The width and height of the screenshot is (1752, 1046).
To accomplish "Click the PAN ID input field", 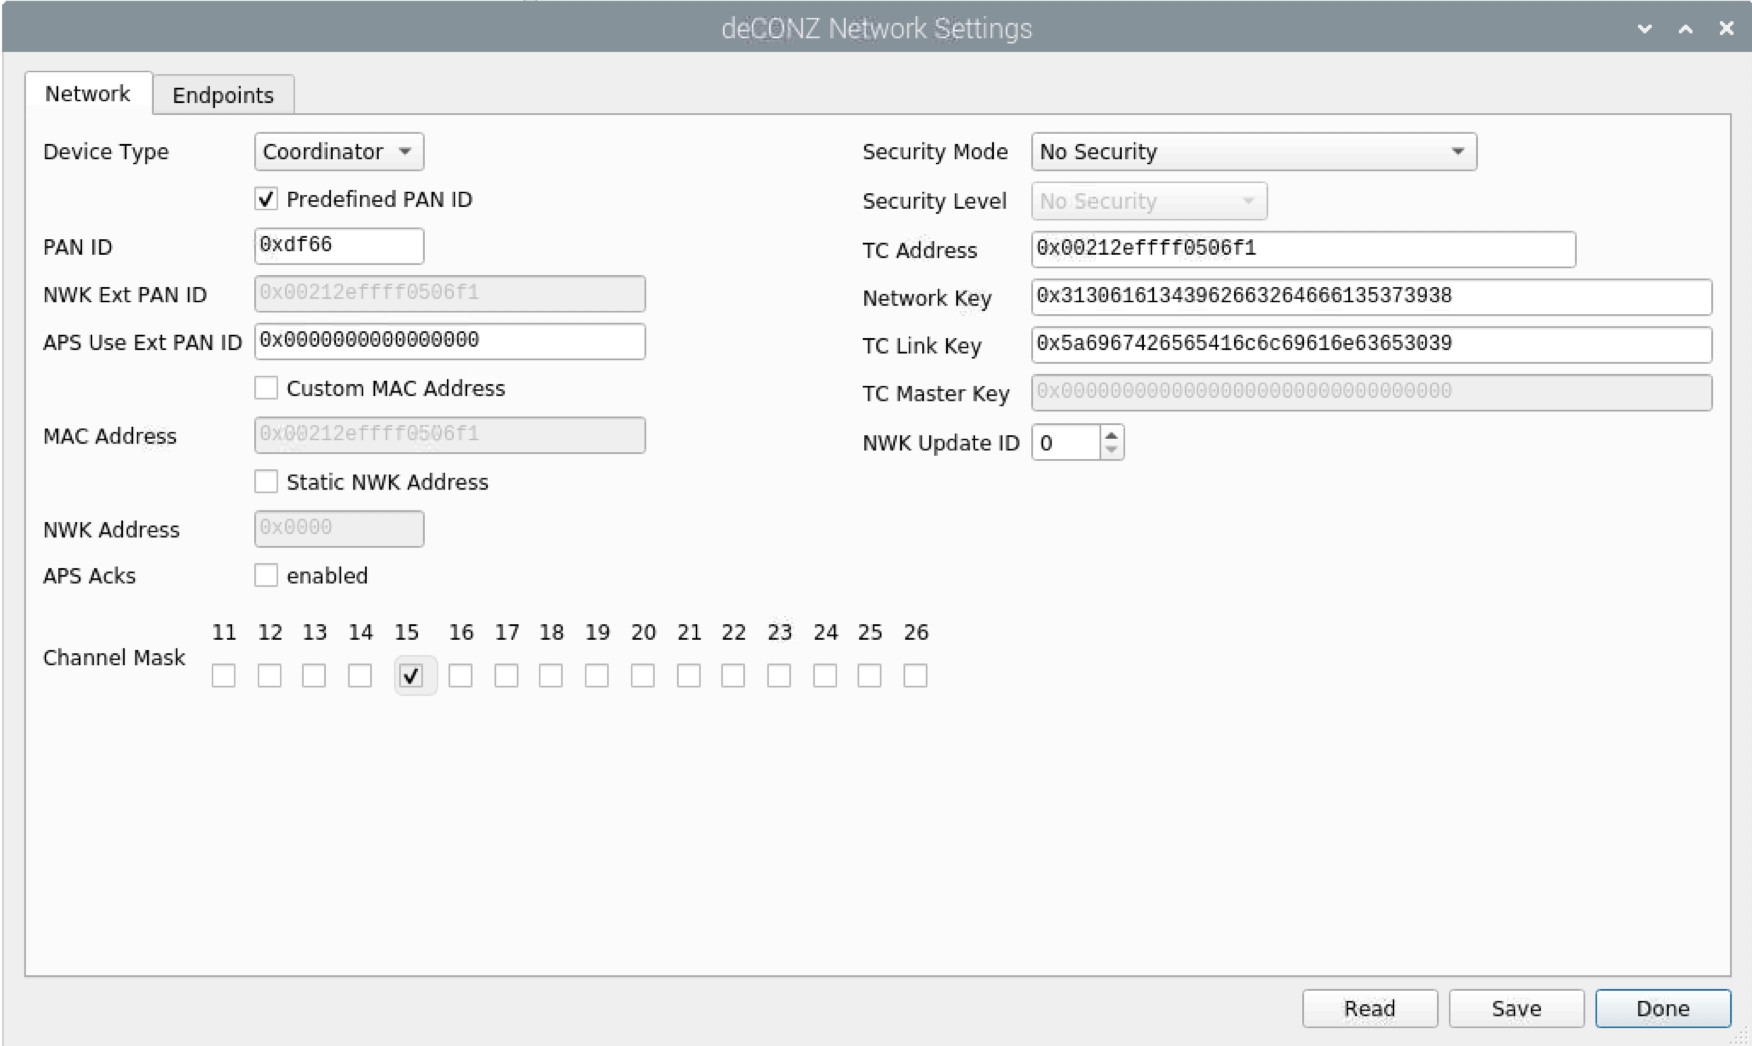I will coord(339,246).
